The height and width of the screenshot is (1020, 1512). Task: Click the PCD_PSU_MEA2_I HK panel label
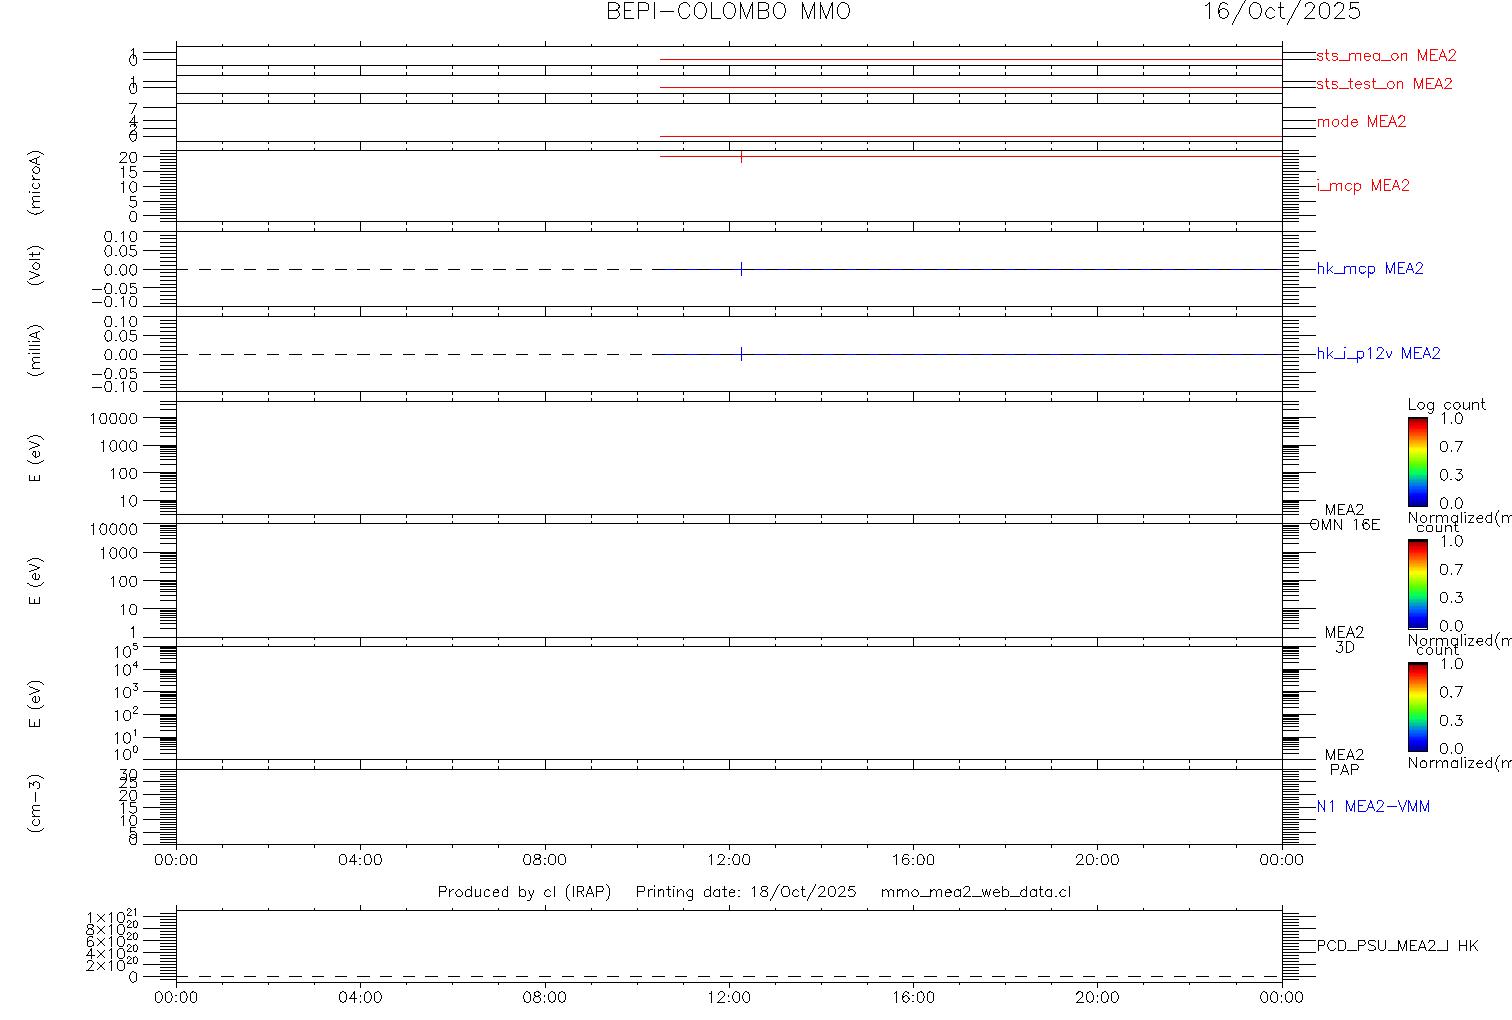tap(1397, 946)
